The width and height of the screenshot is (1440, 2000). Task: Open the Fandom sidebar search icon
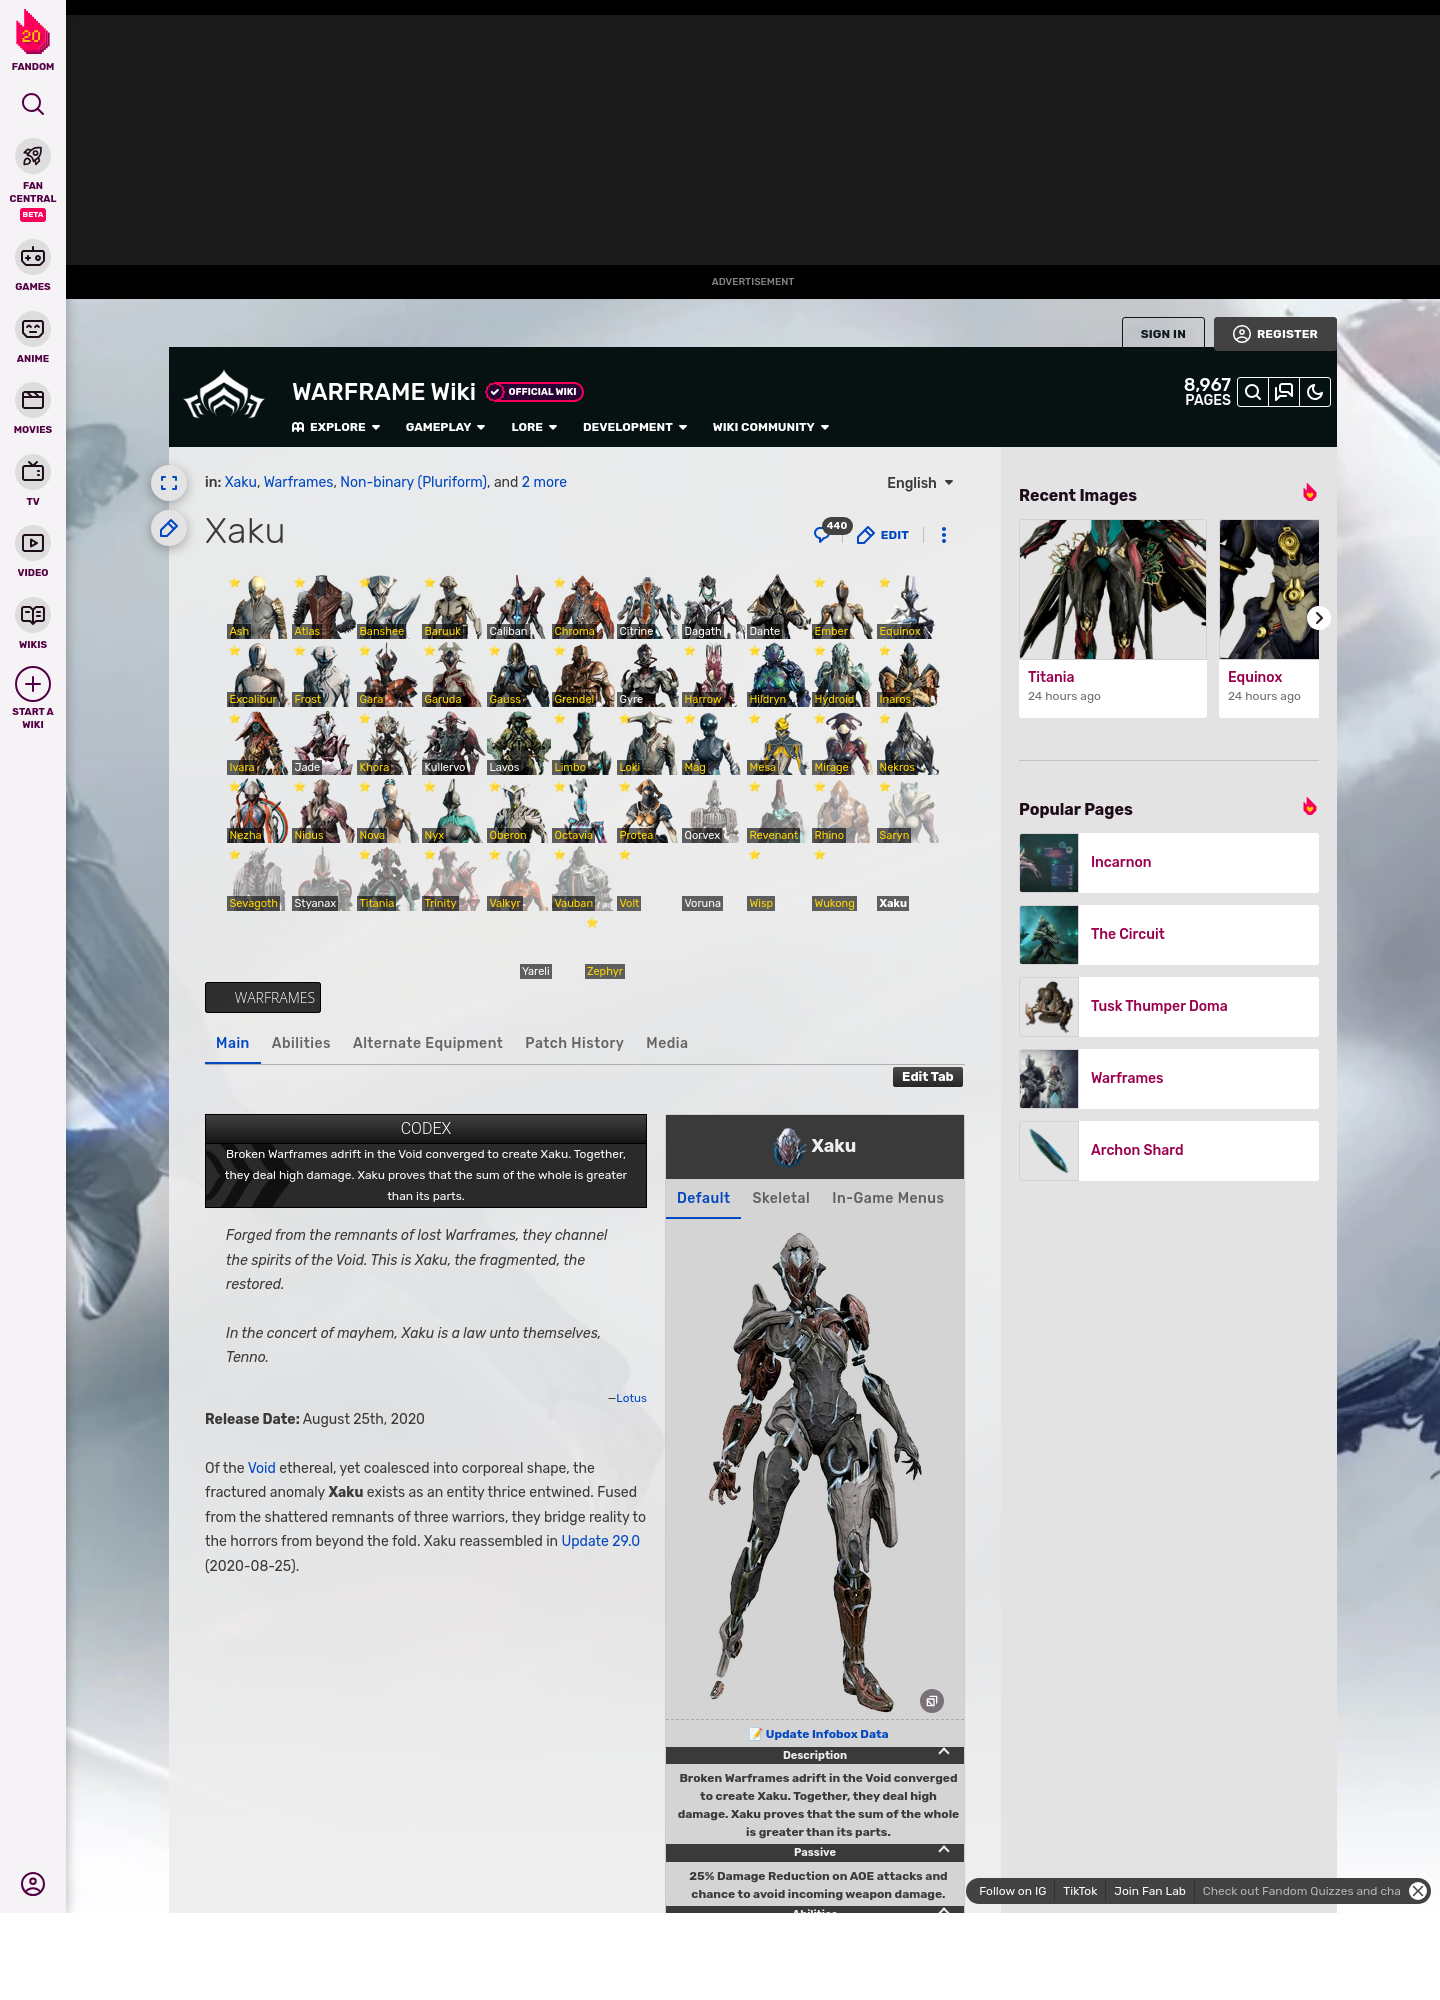tap(33, 104)
